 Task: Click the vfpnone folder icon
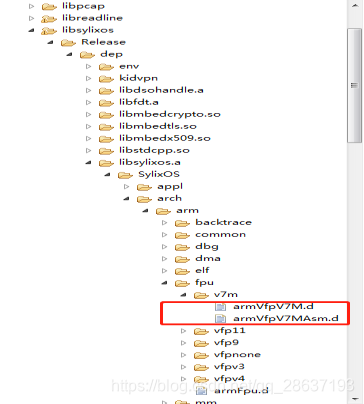[x=201, y=355]
